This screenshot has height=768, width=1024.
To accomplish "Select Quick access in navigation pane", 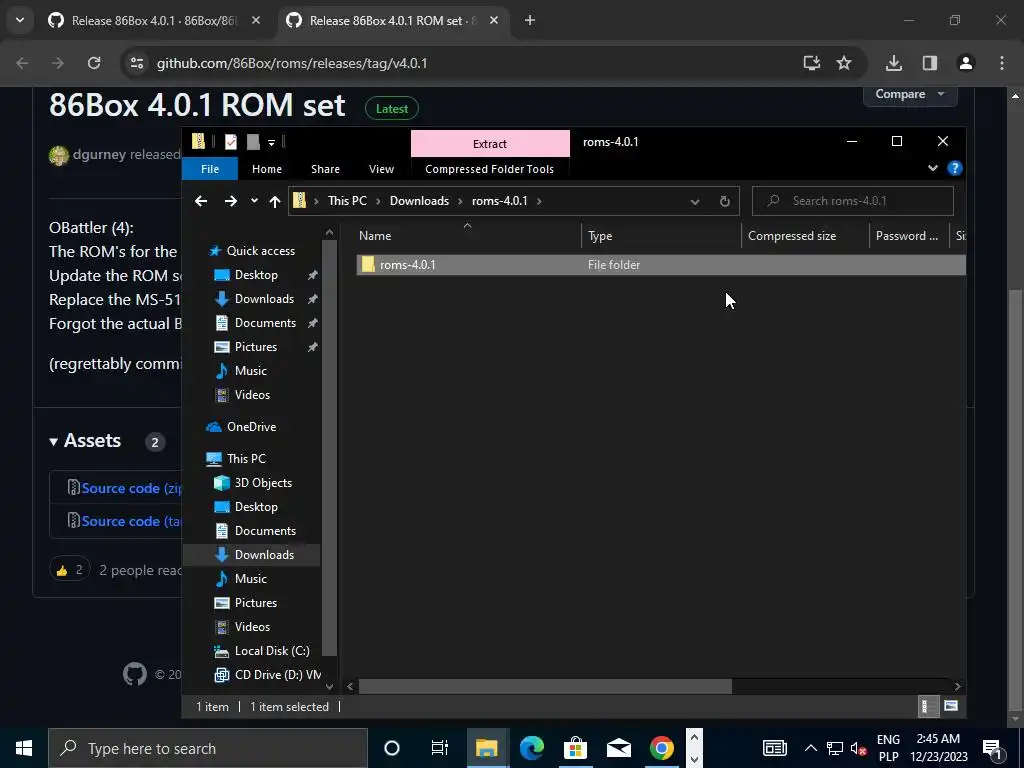I will 261,251.
